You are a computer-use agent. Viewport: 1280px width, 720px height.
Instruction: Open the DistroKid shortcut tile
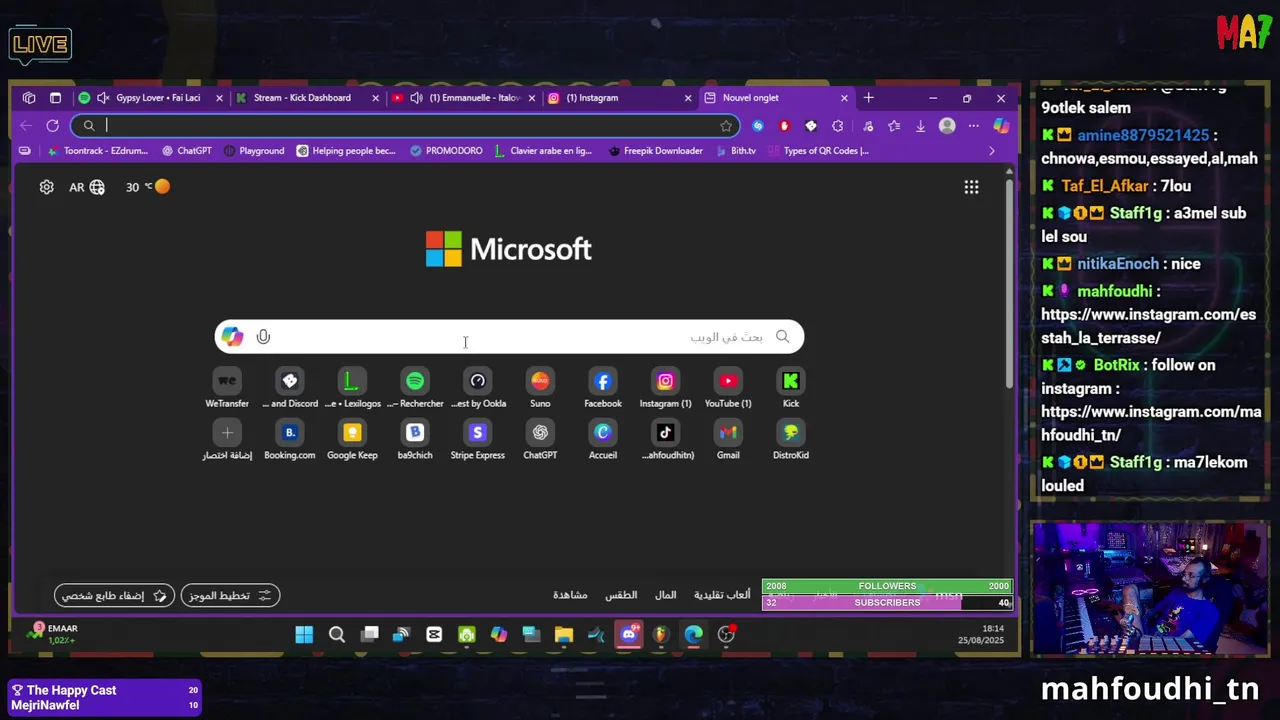(791, 440)
